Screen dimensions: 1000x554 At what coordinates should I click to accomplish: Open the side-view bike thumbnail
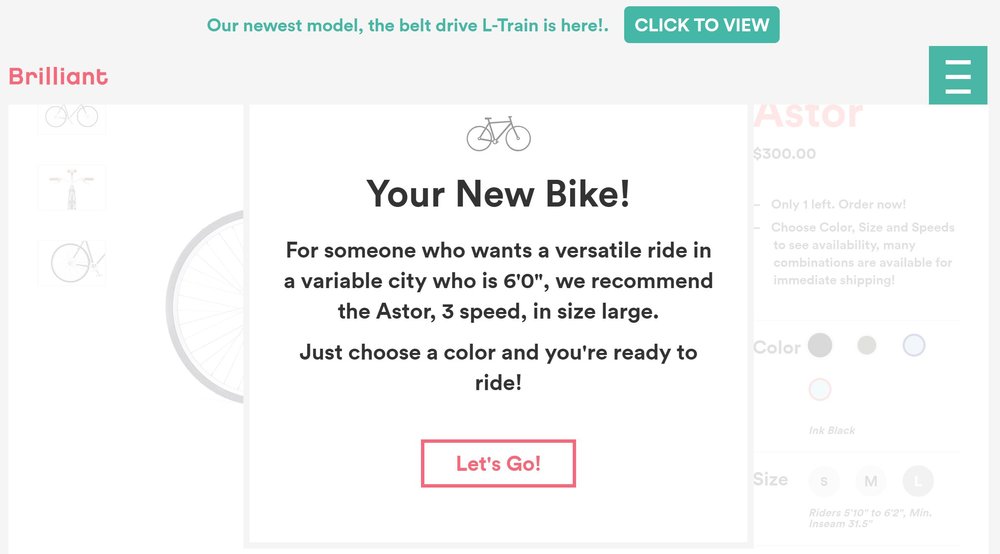pyautogui.click(x=71, y=119)
